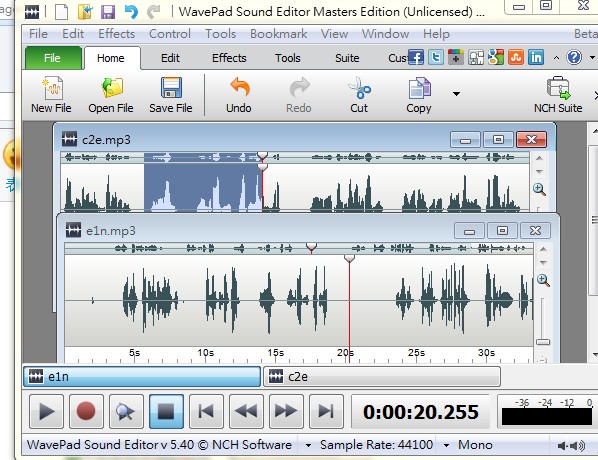Click the 0:00:20.255 time display
Viewport: 598px width, 460px height.
[x=421, y=412]
